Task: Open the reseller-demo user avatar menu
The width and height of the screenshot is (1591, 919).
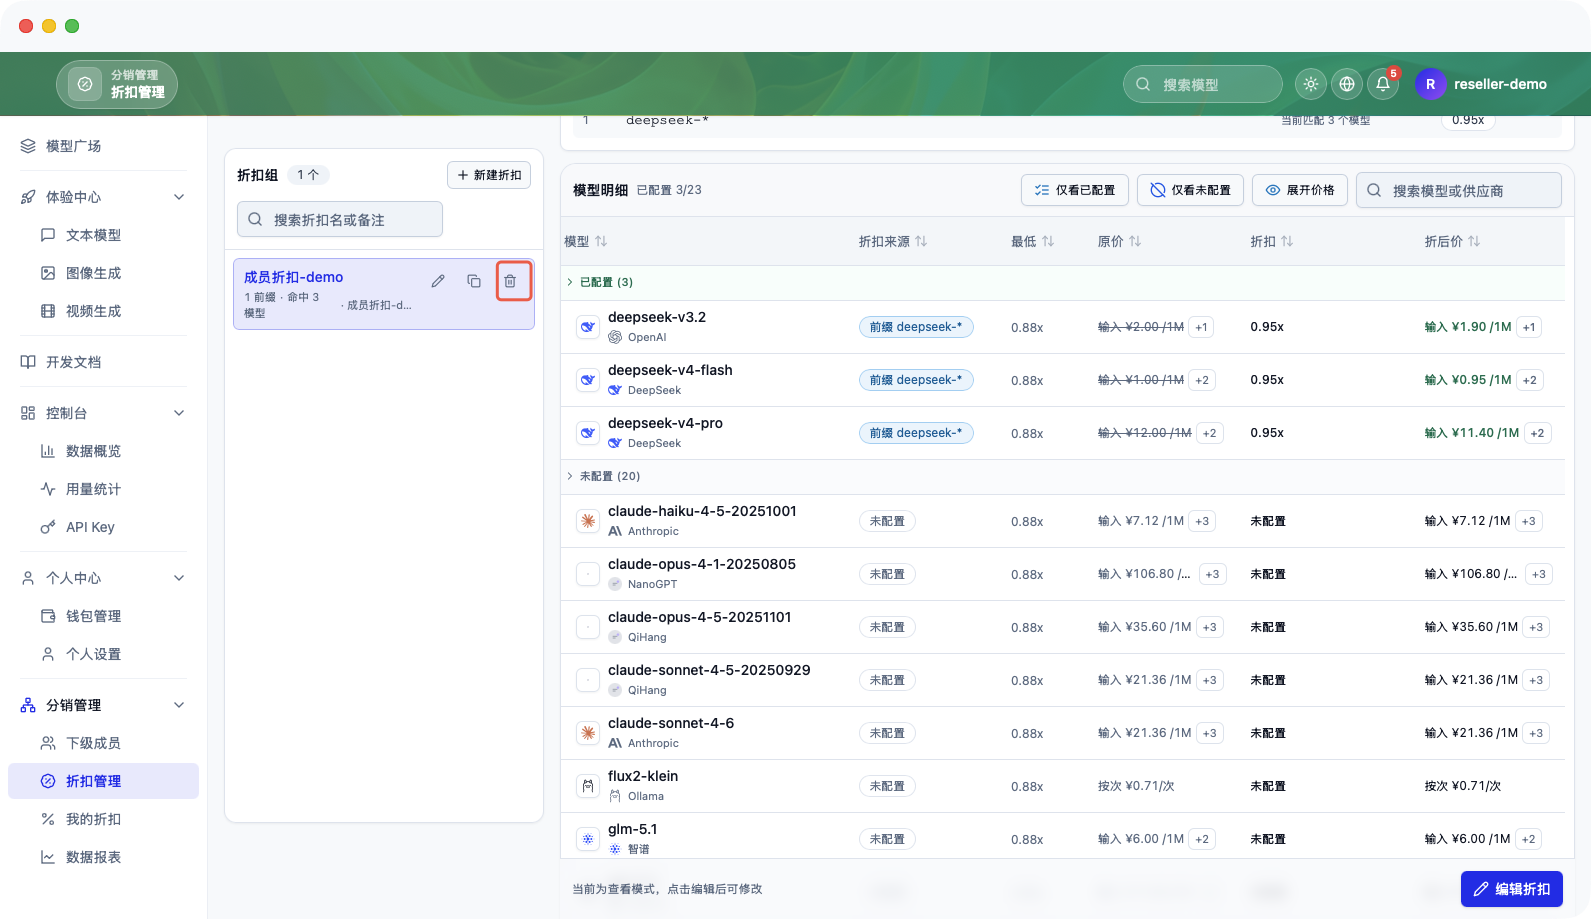Action: coord(1430,84)
